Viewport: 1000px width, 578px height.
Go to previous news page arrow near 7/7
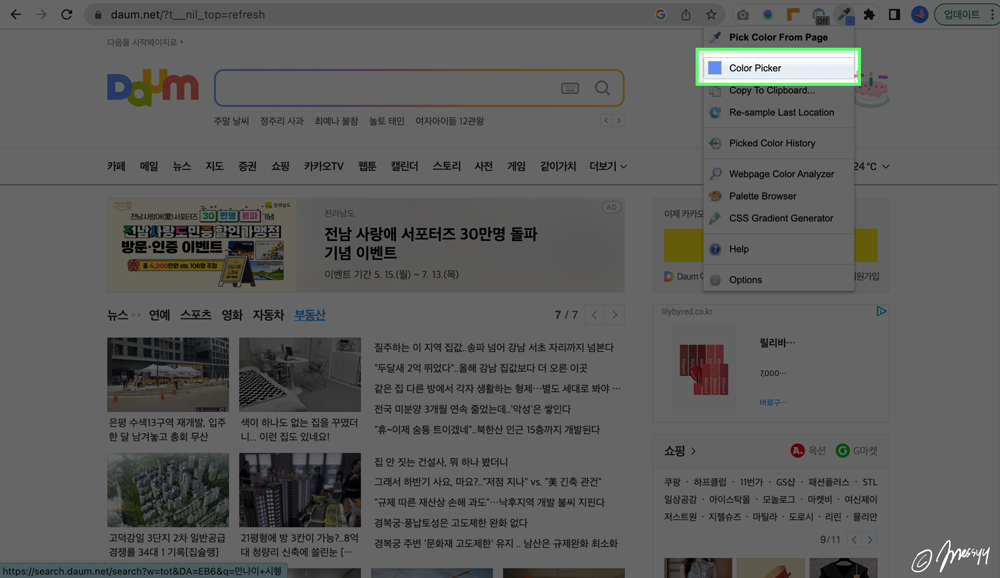pos(594,315)
